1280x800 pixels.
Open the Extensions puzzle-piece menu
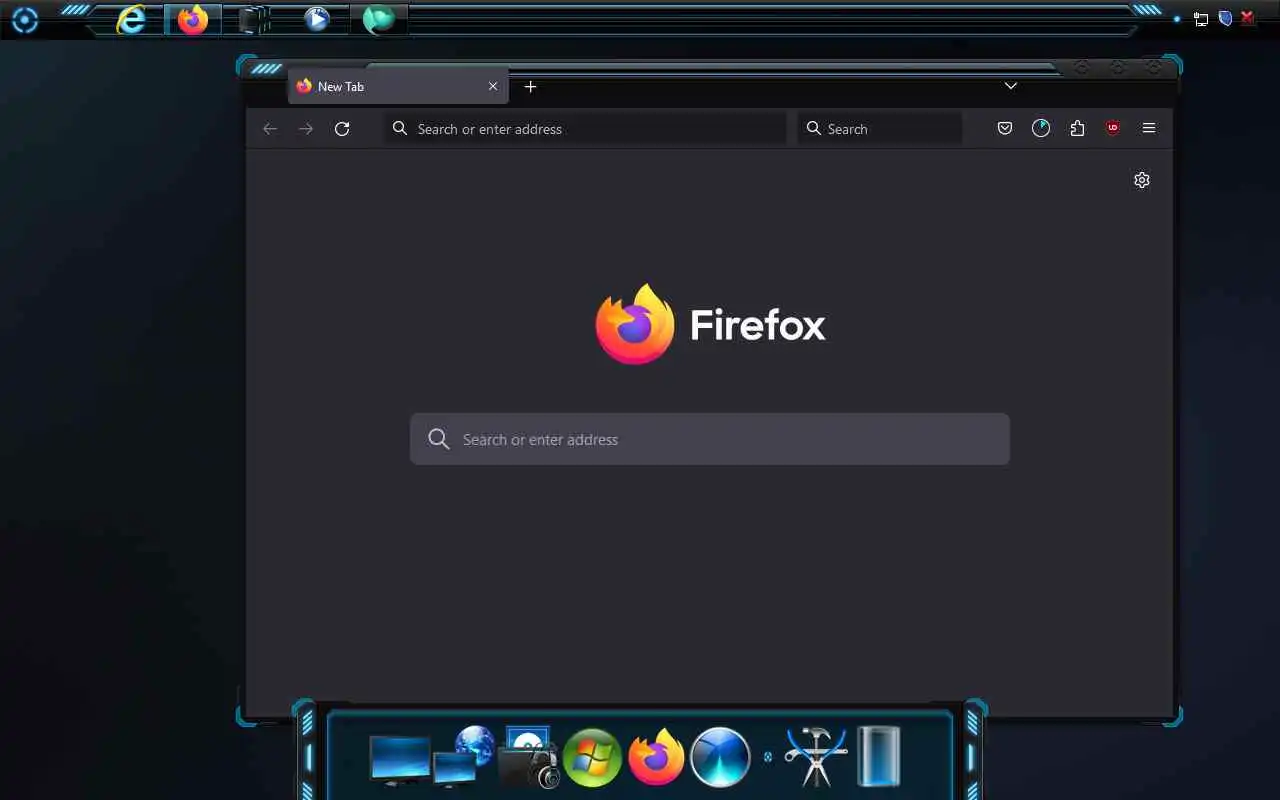click(x=1077, y=128)
